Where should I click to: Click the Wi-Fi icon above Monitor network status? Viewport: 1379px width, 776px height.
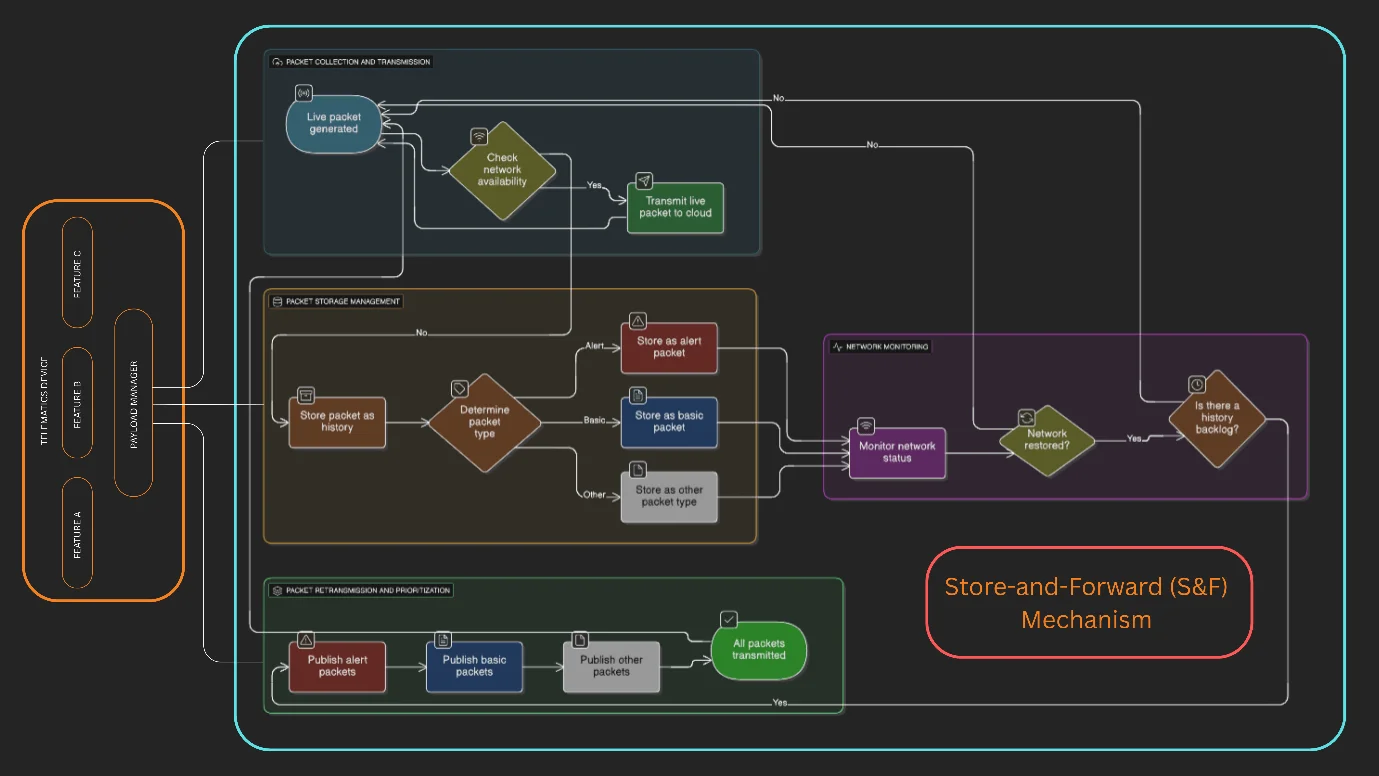click(866, 426)
